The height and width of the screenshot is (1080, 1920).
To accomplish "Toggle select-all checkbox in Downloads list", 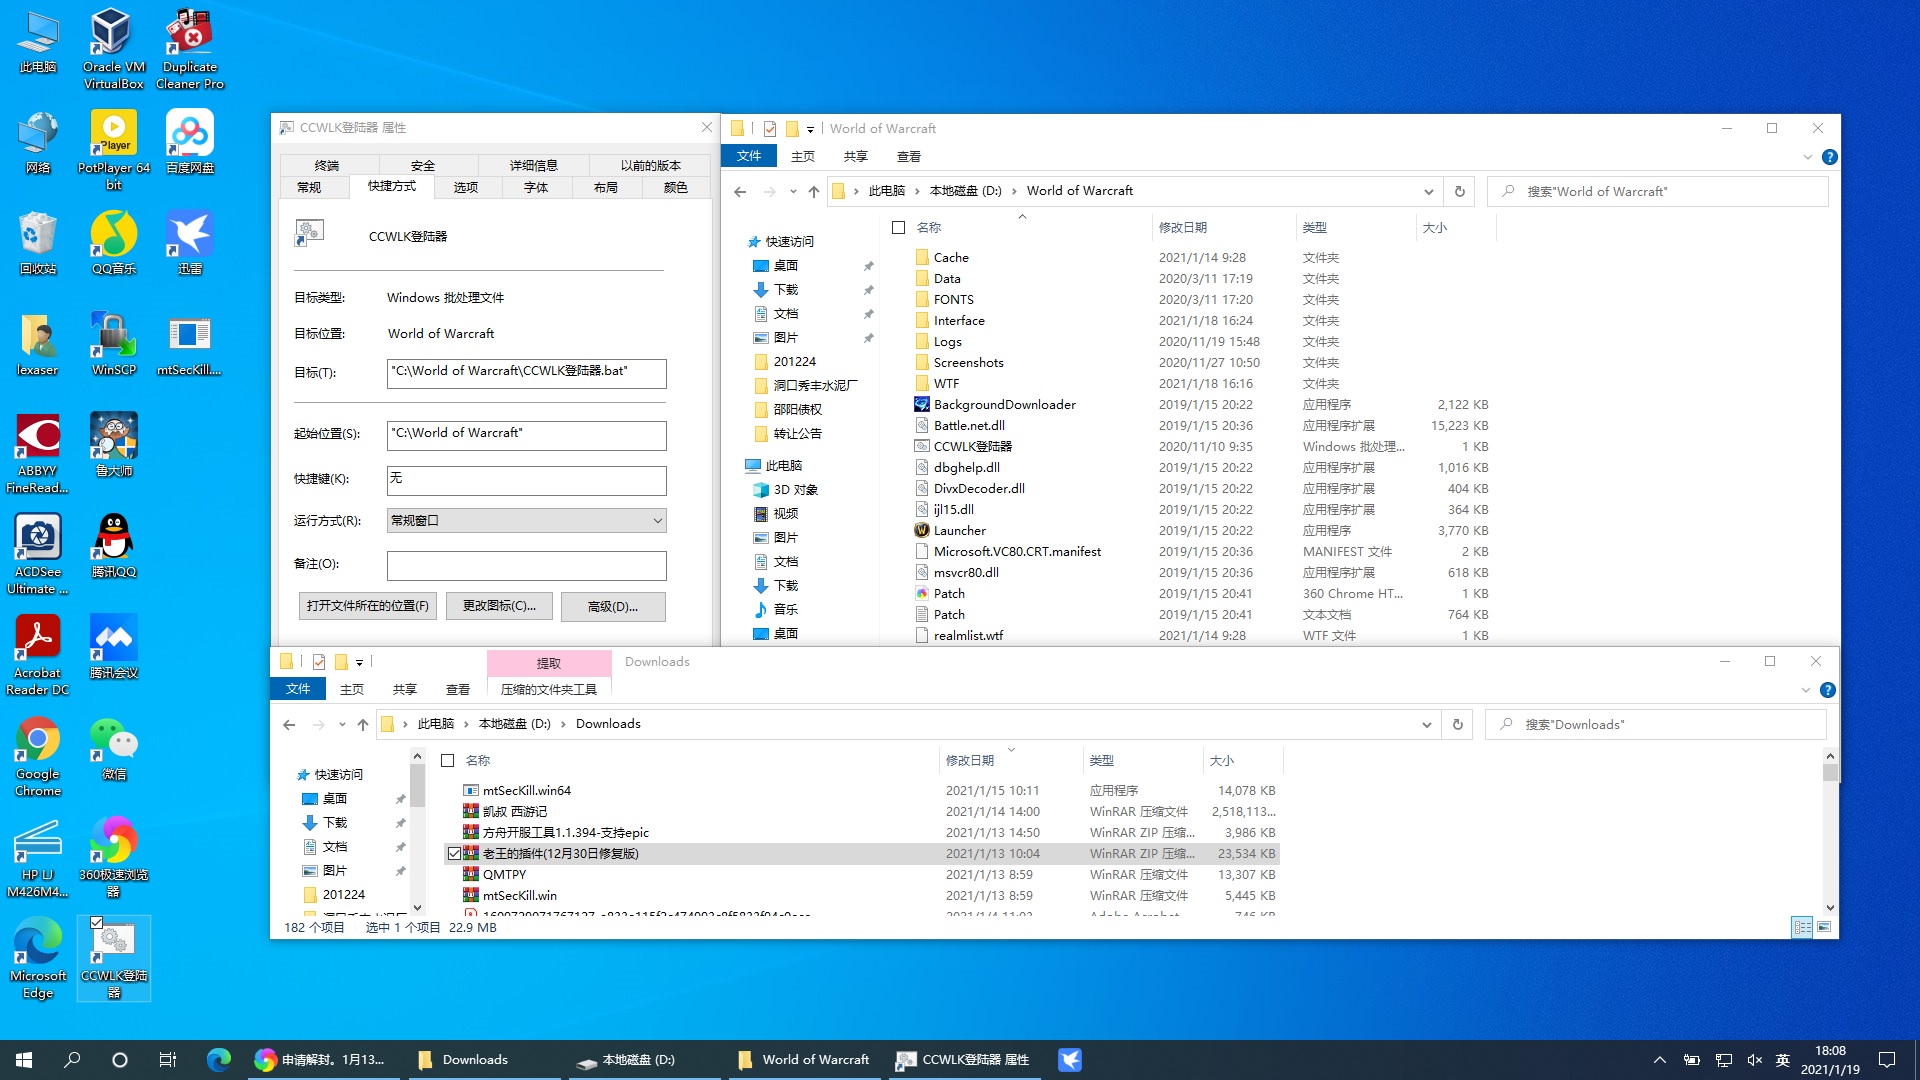I will pyautogui.click(x=447, y=760).
